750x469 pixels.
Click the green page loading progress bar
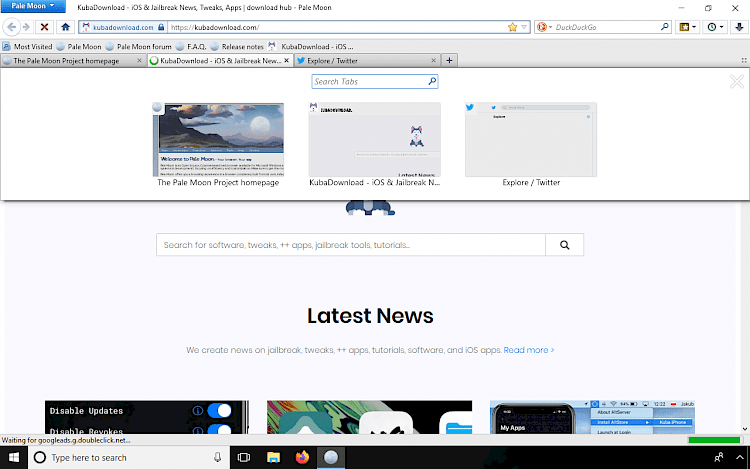(x=714, y=440)
